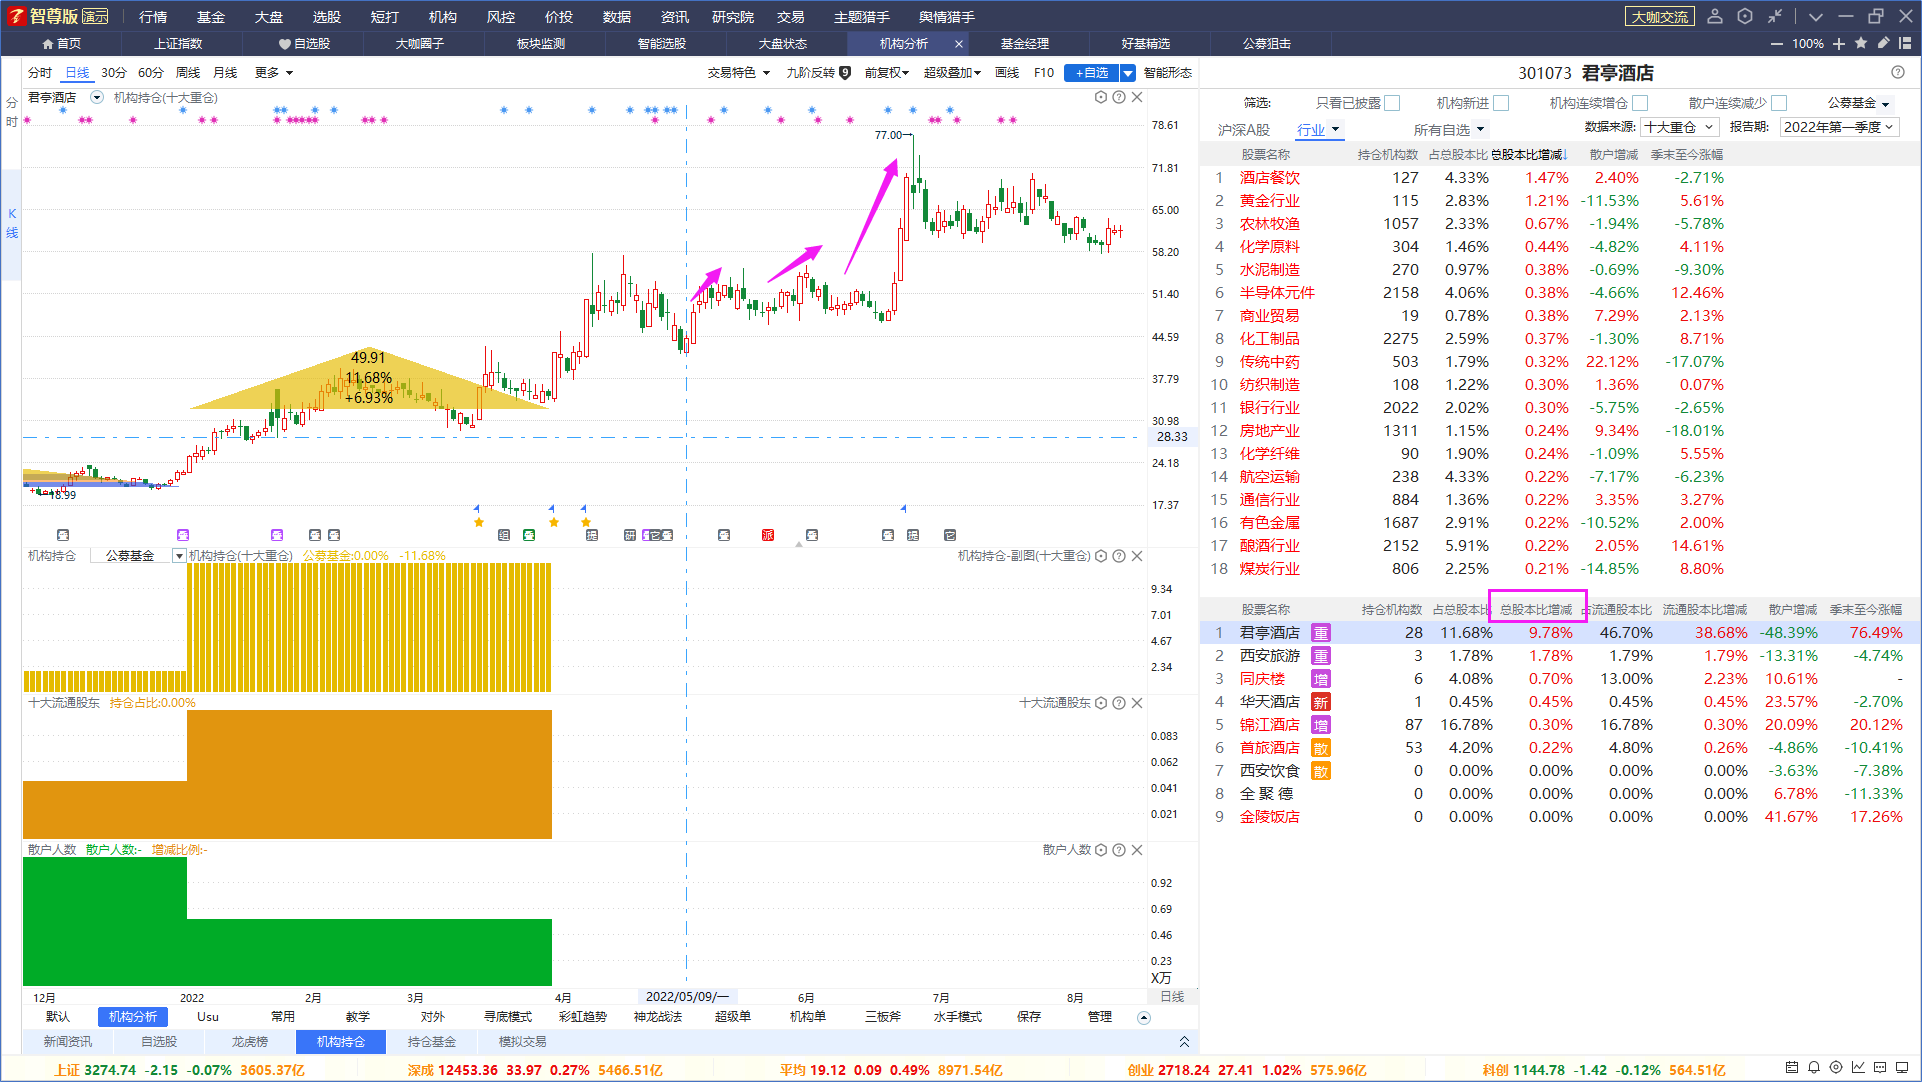Click 重 tag icon next to 君亭酒店 row
Image resolution: width=1922 pixels, height=1082 pixels.
point(1321,633)
